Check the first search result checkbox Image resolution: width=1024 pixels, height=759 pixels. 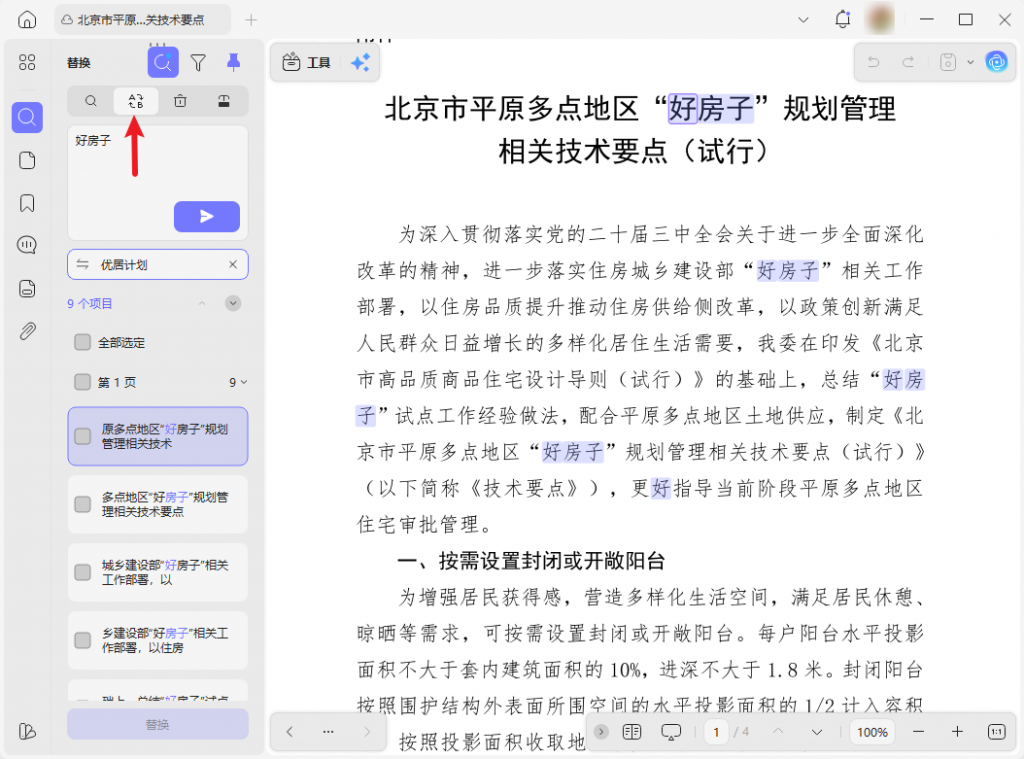(83, 436)
